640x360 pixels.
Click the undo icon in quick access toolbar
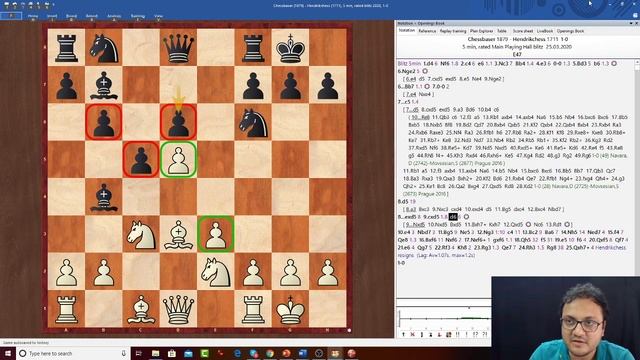tap(15, 4)
